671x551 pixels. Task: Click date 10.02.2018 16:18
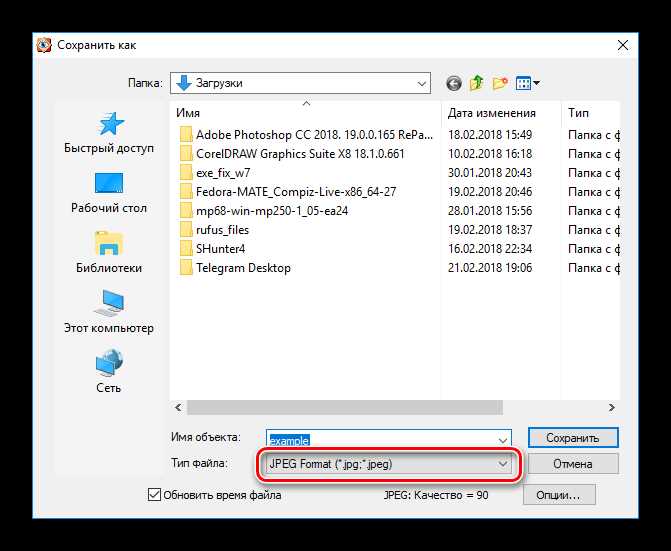[490, 154]
